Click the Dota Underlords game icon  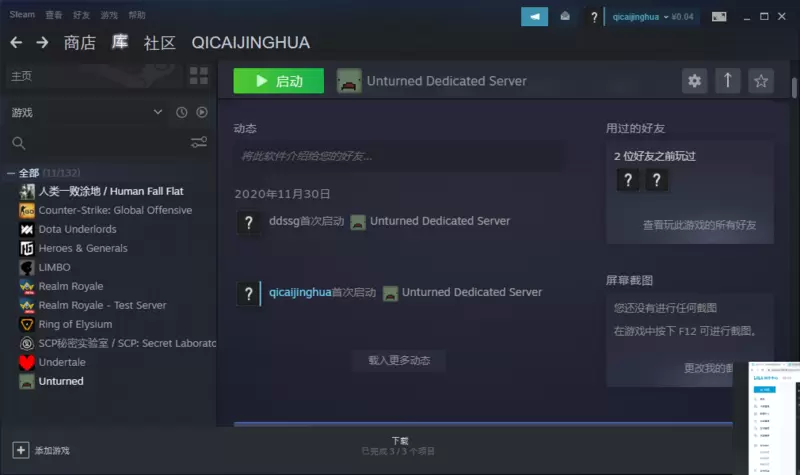coord(27,229)
